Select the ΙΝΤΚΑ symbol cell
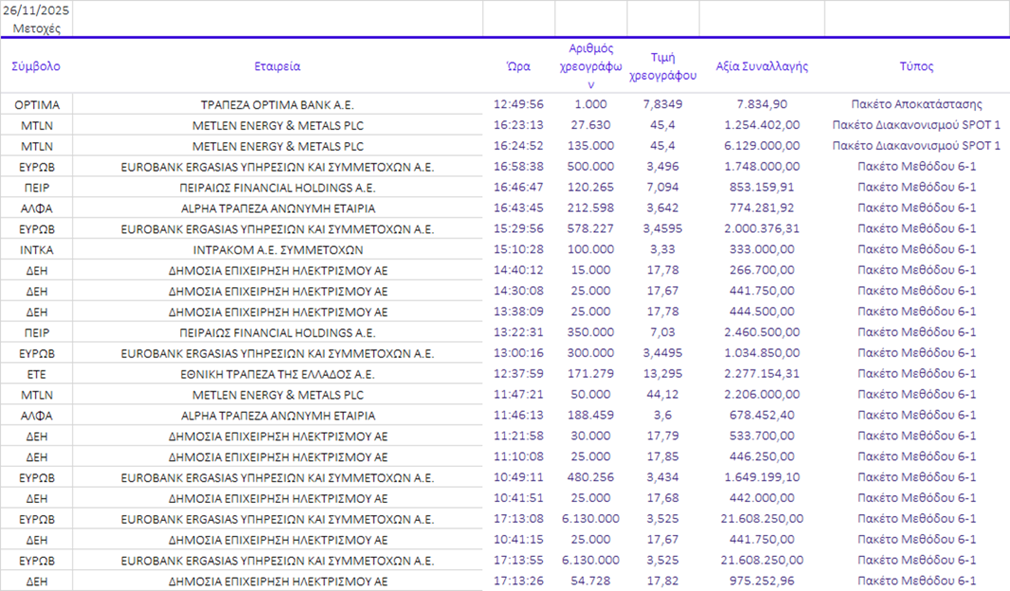Screen dimensions: 1010x591 click(x=36, y=250)
